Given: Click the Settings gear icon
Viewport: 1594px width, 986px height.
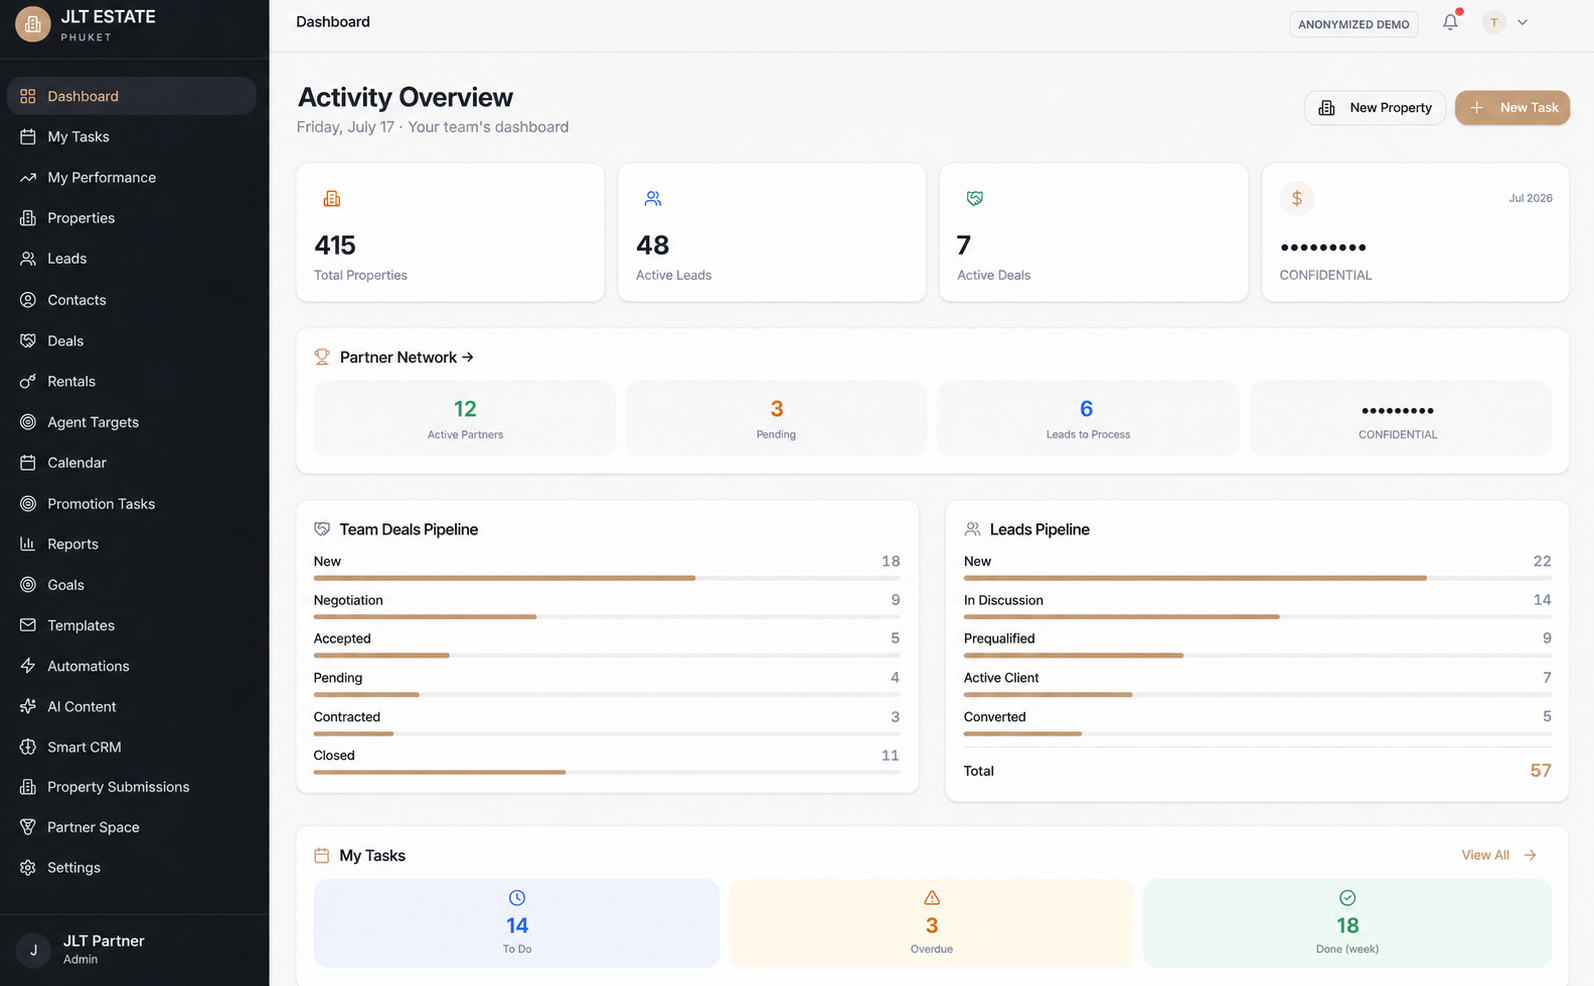Looking at the screenshot, I should click(28, 868).
